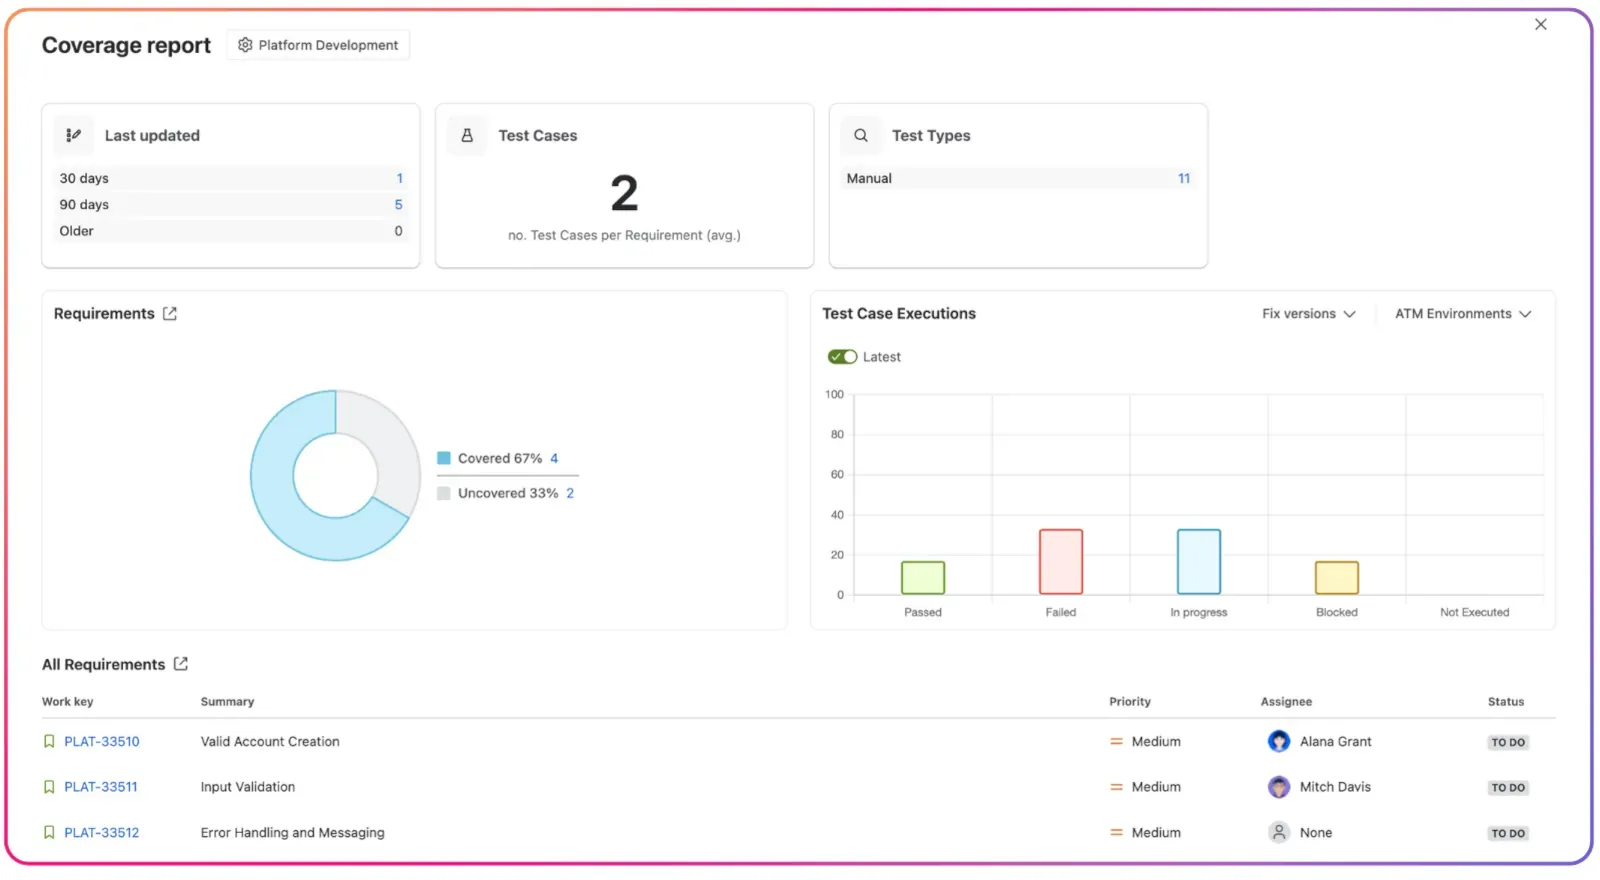Screen dimensions: 1600x880
Task: Click the All Requirements external link icon
Action: [181, 664]
